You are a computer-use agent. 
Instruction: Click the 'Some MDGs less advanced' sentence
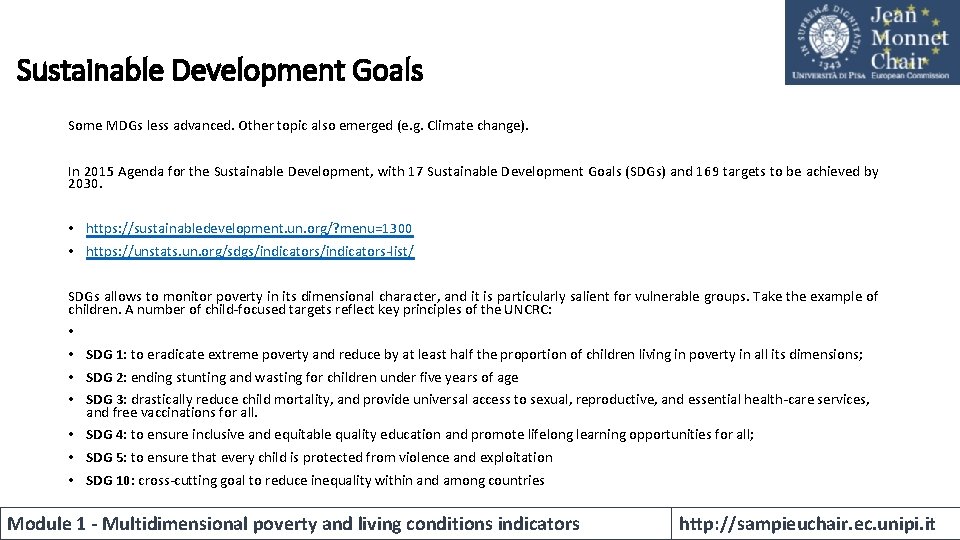tap(298, 126)
